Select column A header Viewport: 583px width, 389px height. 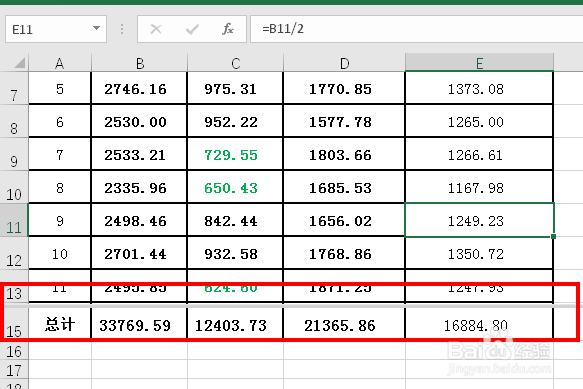point(59,62)
